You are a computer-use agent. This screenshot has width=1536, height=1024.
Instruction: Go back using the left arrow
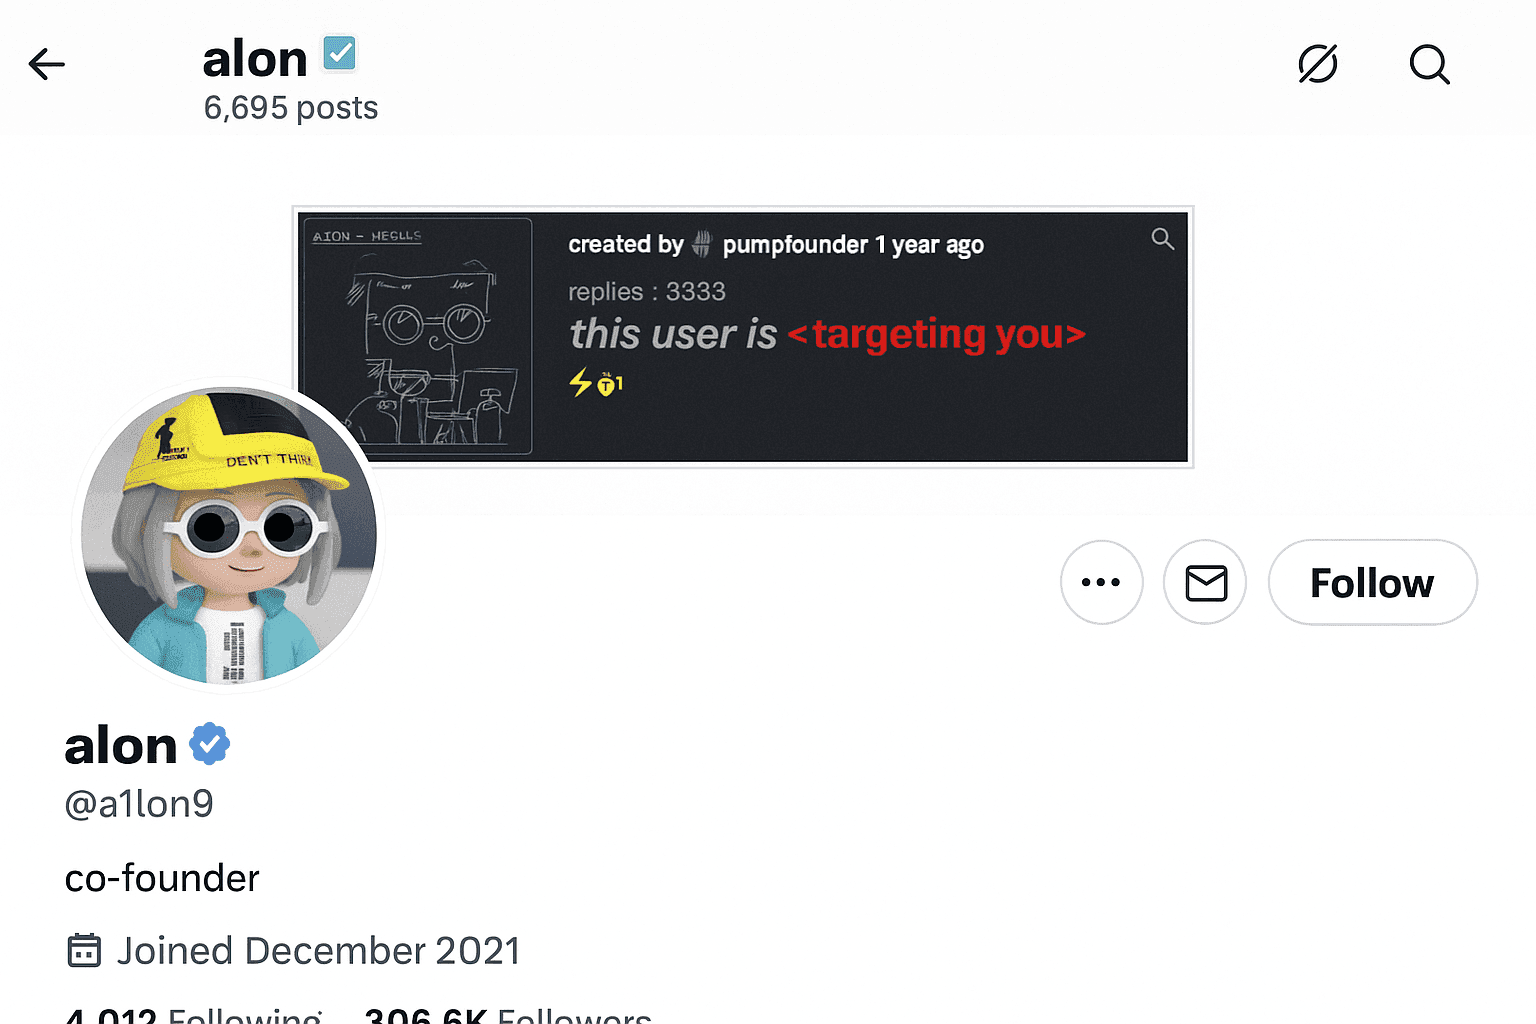click(47, 65)
